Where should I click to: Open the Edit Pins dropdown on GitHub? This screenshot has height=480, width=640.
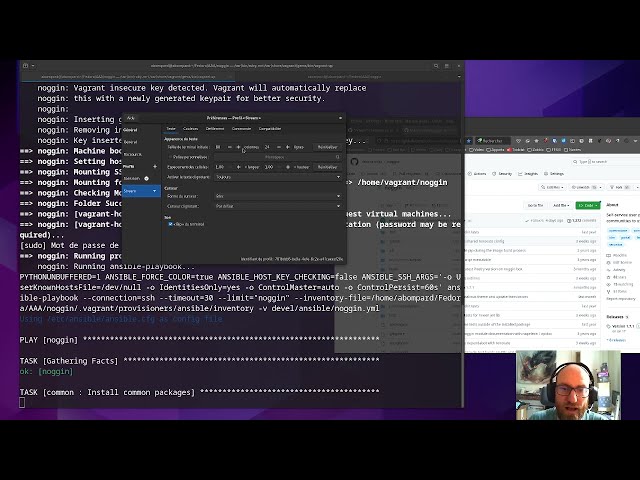(552, 187)
